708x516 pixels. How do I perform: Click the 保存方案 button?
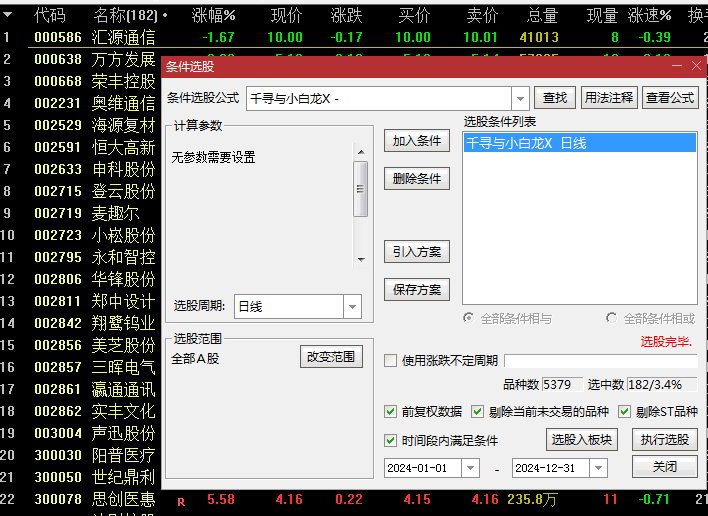pyautogui.click(x=417, y=290)
